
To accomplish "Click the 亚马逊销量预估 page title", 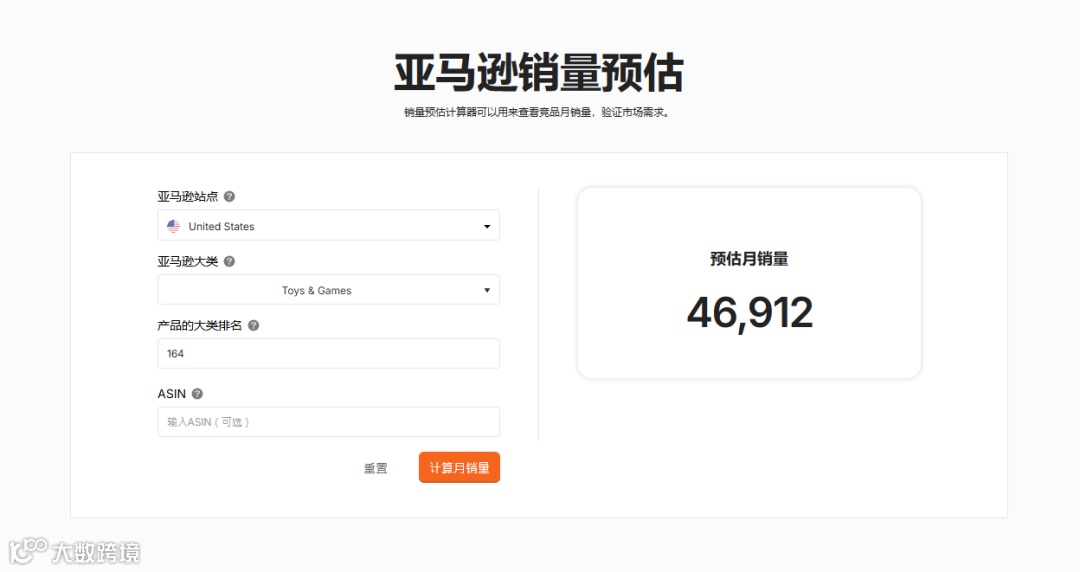I will 539,73.
